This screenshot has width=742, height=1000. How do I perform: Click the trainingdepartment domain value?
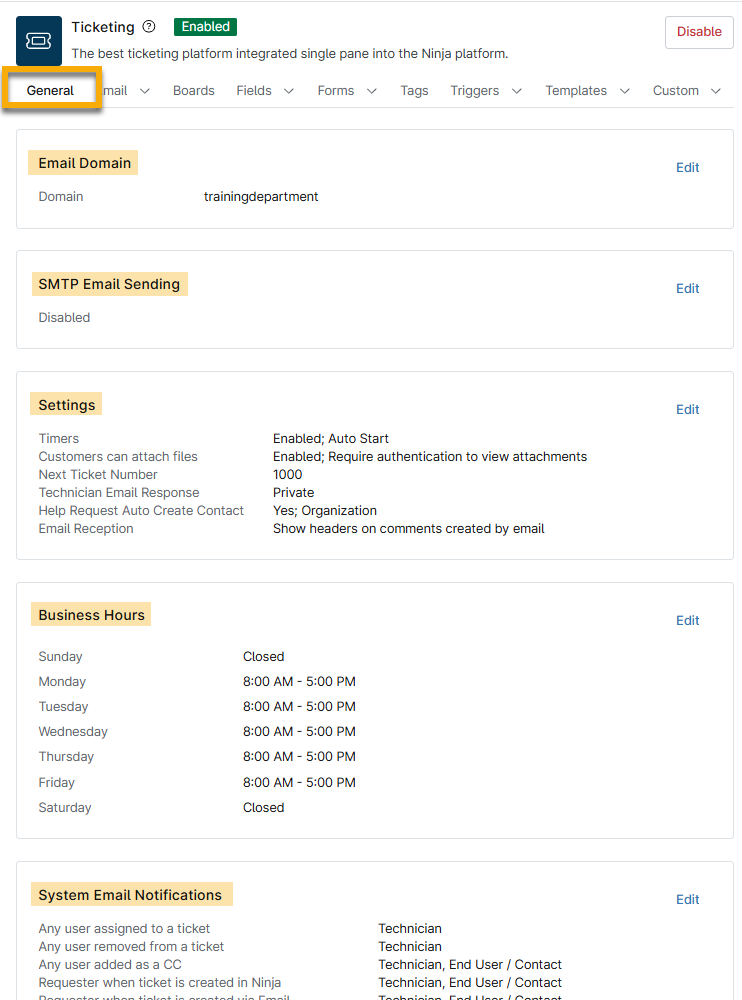261,197
